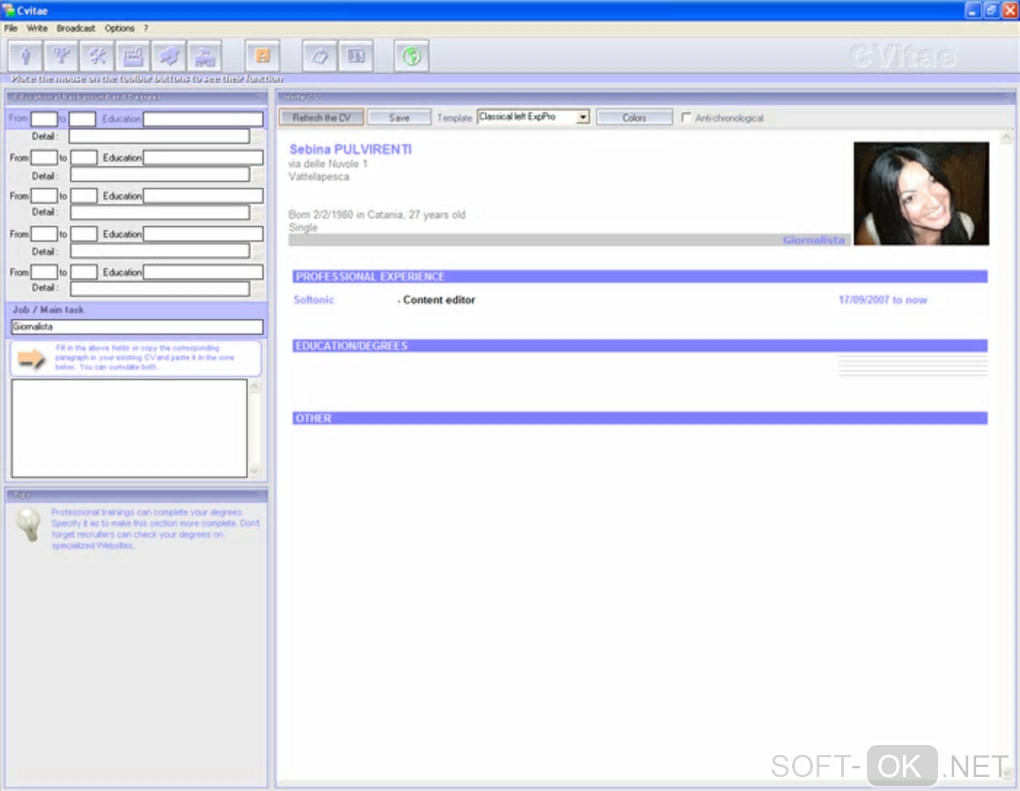
Task: Click the orange arrow paste icon
Action: [31, 358]
